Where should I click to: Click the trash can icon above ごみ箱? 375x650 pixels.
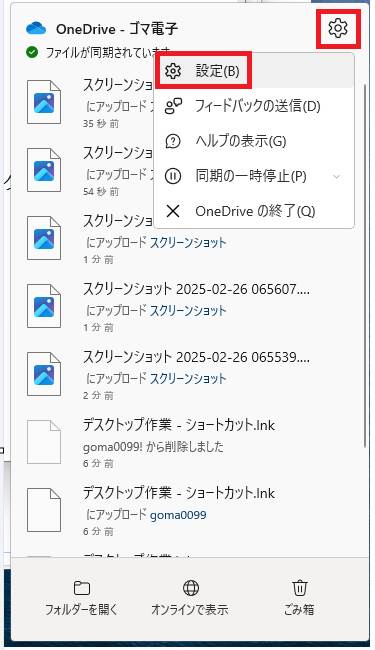coord(299,587)
